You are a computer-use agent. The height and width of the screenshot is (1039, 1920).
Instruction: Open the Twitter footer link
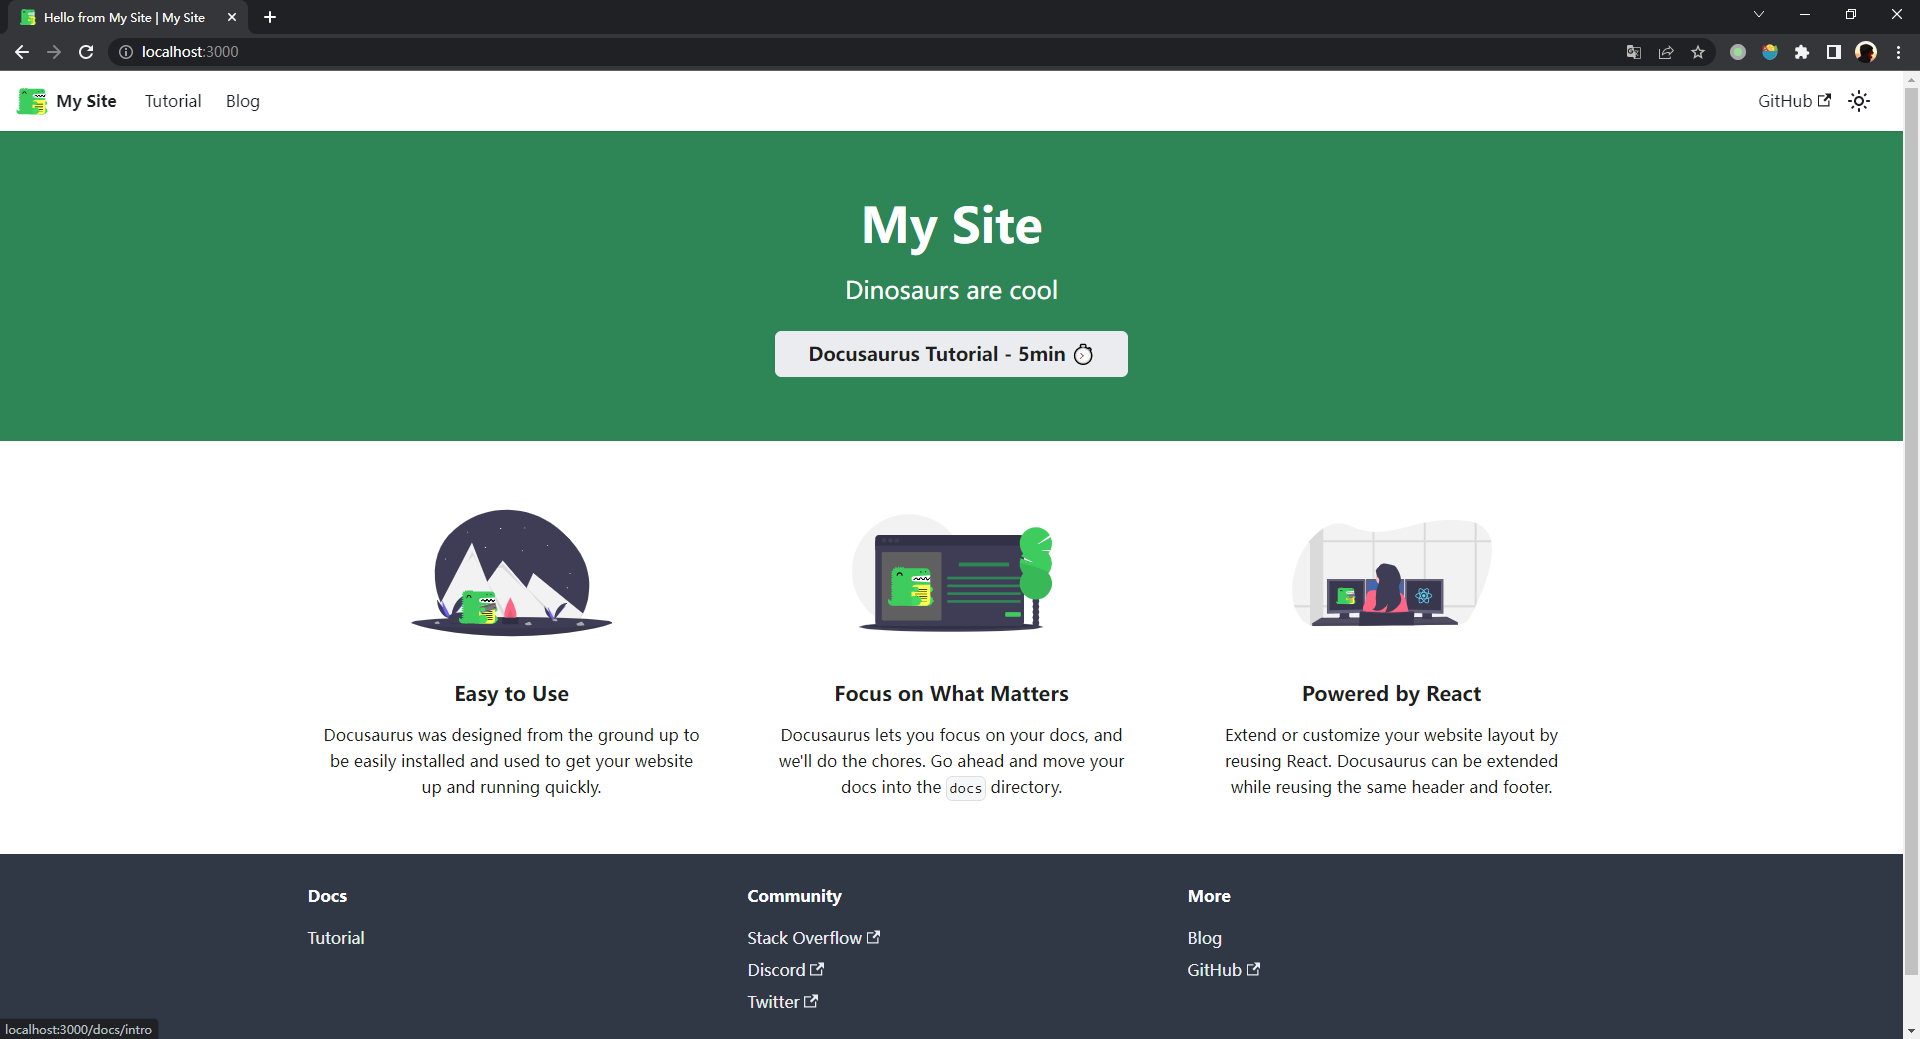point(782,1002)
